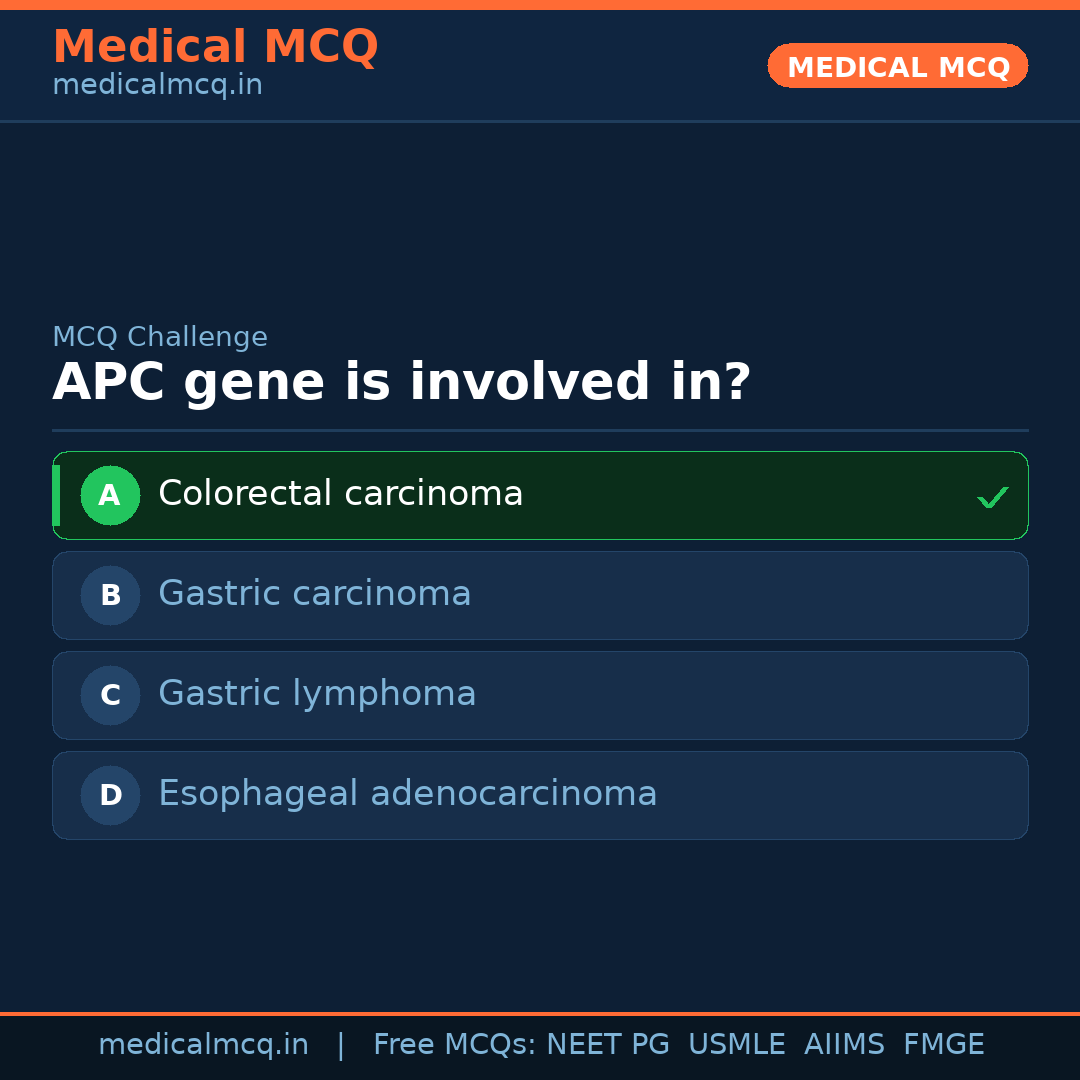The height and width of the screenshot is (1080, 1080).
Task: Click the B circle badge
Action: pos(110,595)
